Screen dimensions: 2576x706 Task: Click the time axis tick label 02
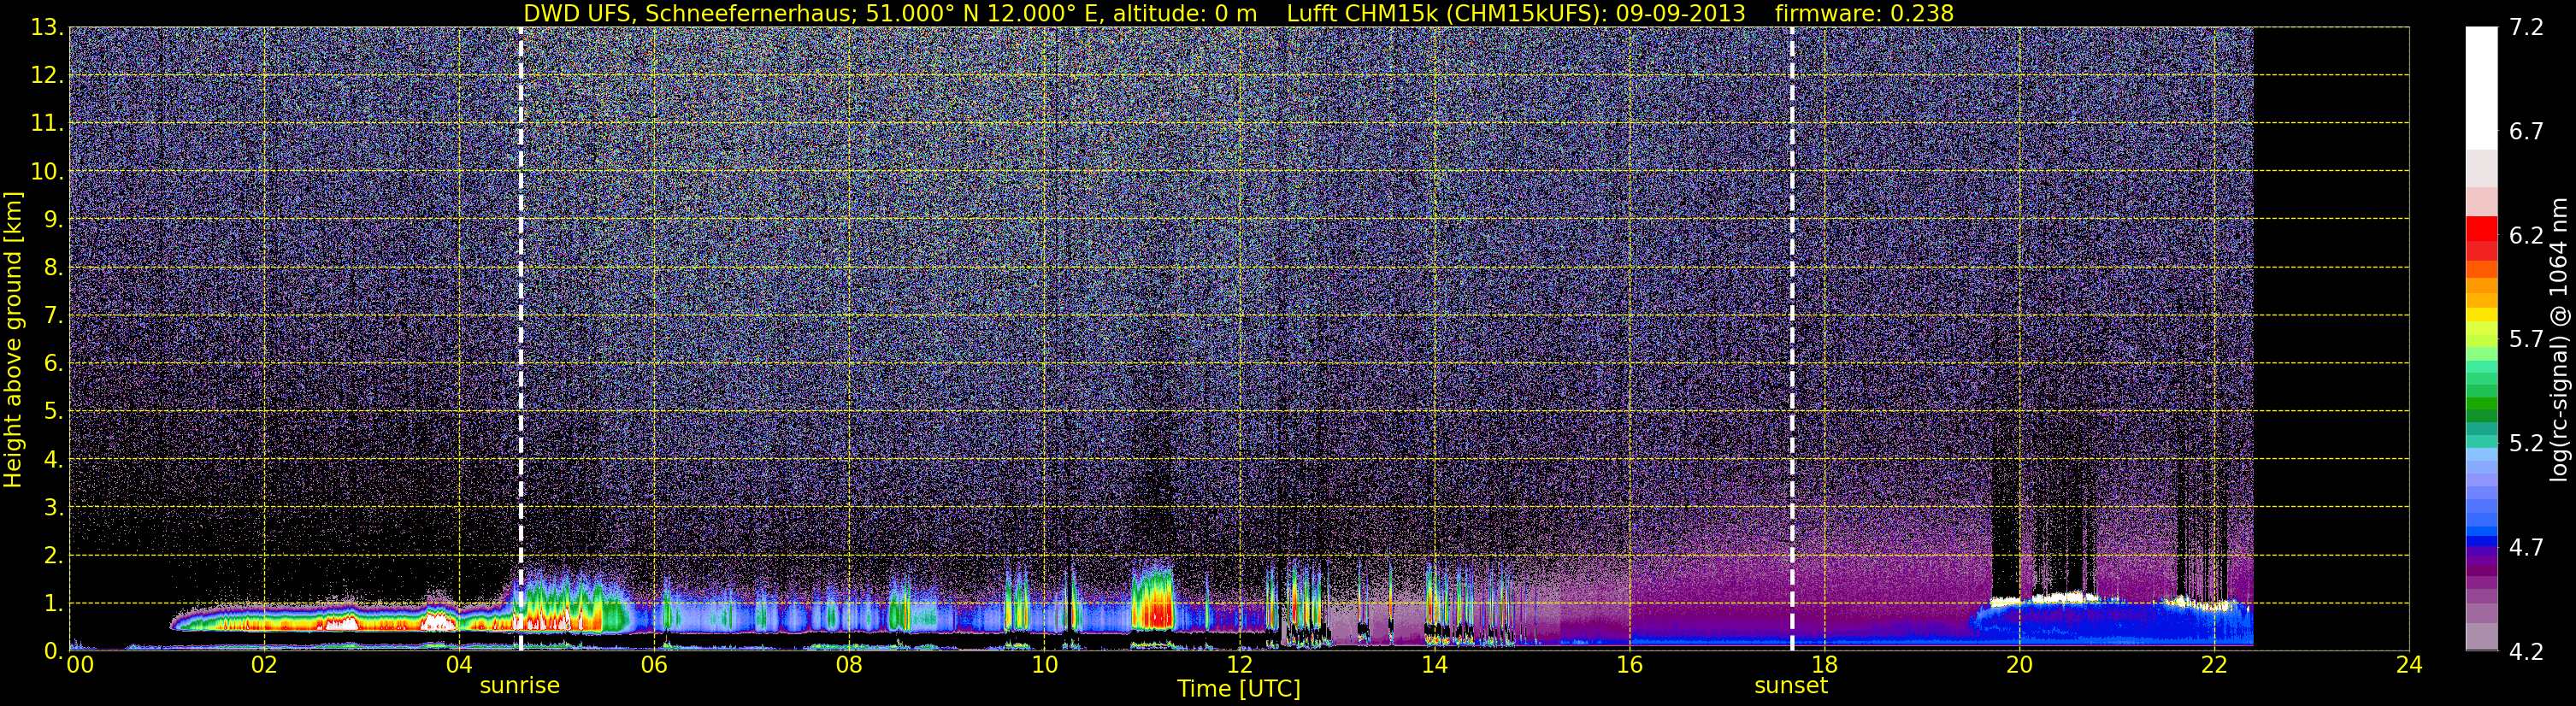click(x=264, y=665)
